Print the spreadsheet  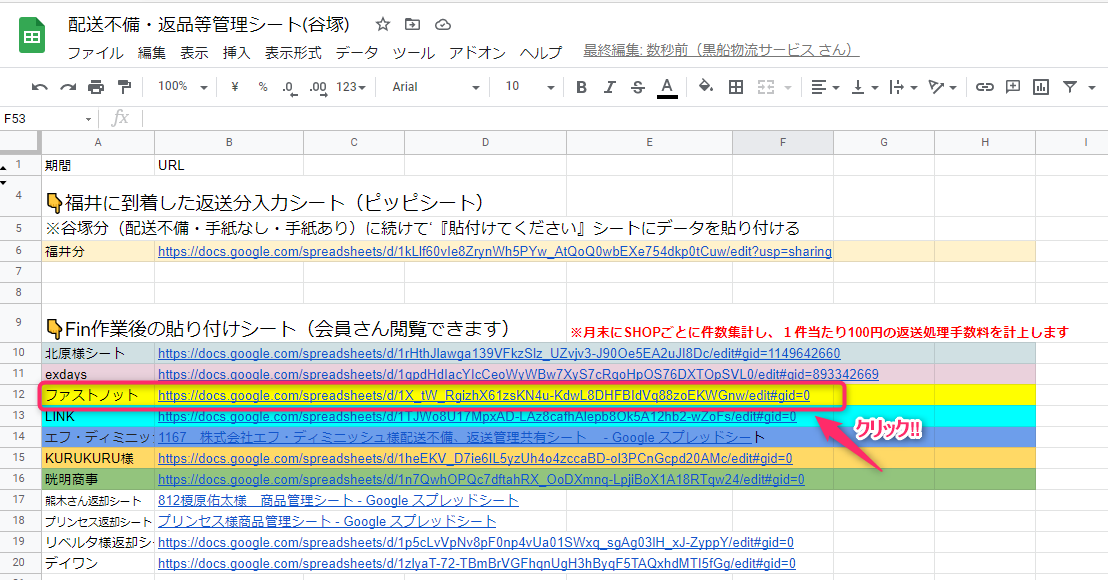tap(96, 87)
